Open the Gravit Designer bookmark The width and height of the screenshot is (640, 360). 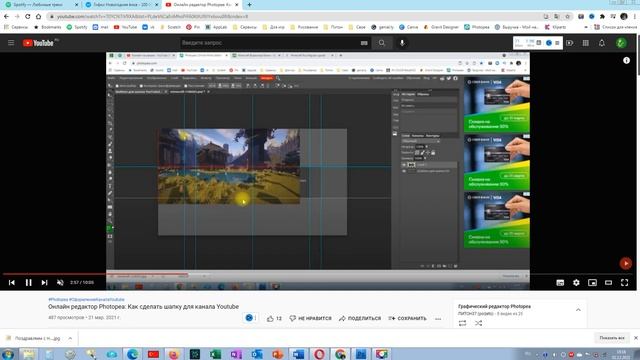pos(441,27)
